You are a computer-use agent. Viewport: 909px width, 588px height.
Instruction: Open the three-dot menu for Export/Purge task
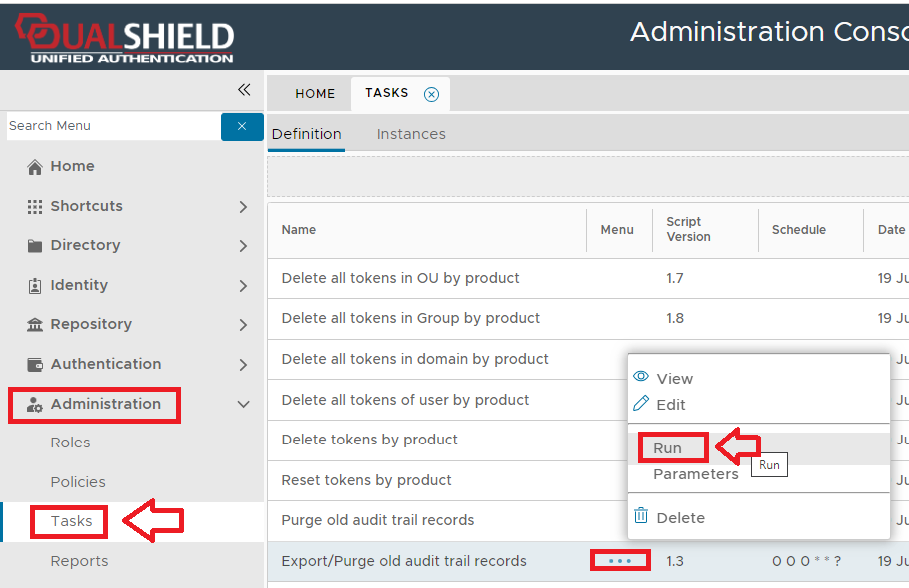620,561
